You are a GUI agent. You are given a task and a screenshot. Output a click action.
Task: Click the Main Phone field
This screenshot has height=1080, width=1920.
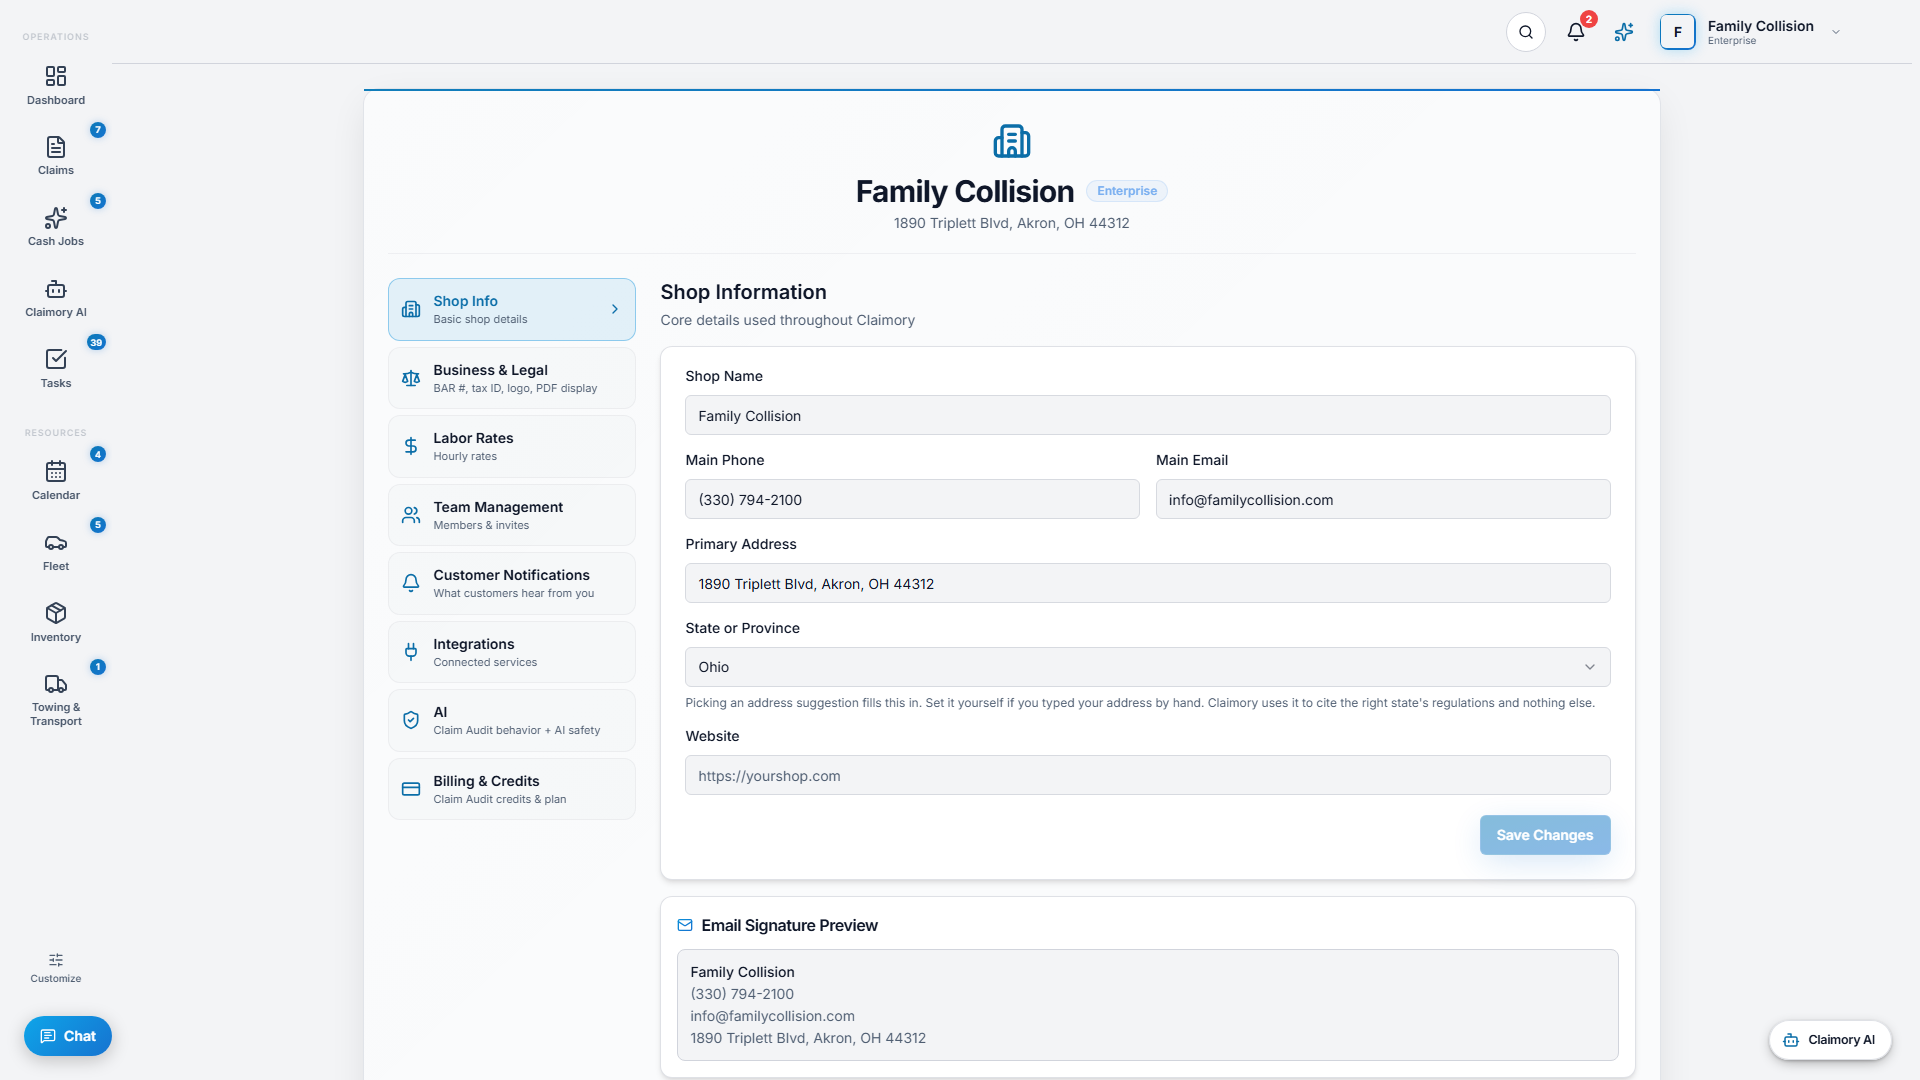click(x=912, y=499)
